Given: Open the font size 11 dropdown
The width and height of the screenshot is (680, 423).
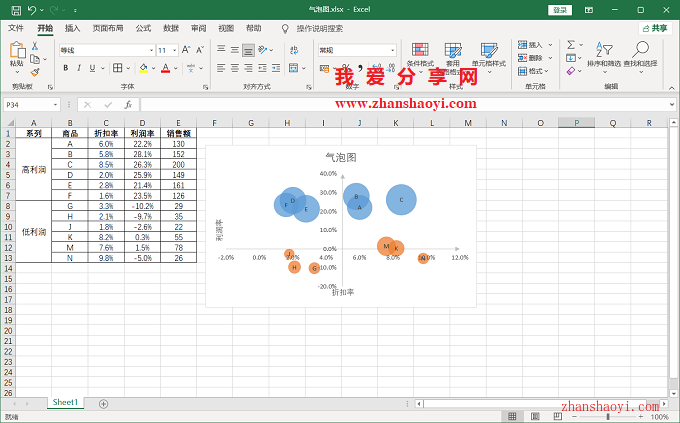Looking at the screenshot, I should pyautogui.click(x=174, y=50).
